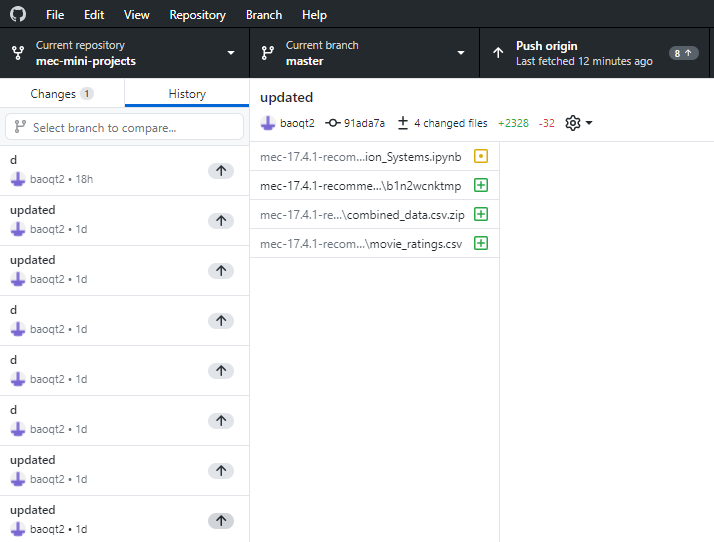Click added status icon for movie_ratings.csv

point(481,243)
